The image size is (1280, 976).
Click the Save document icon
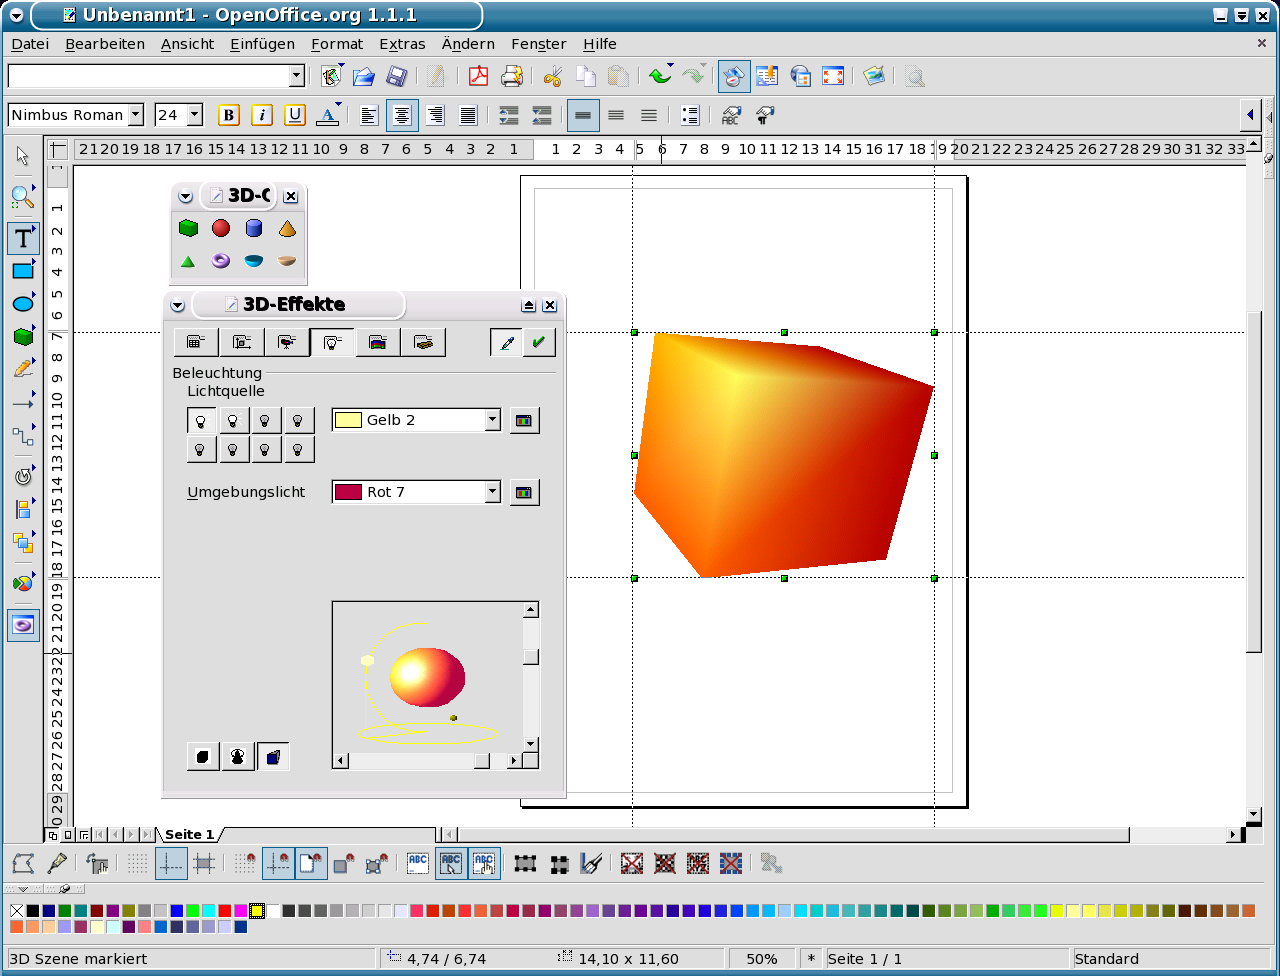click(396, 77)
